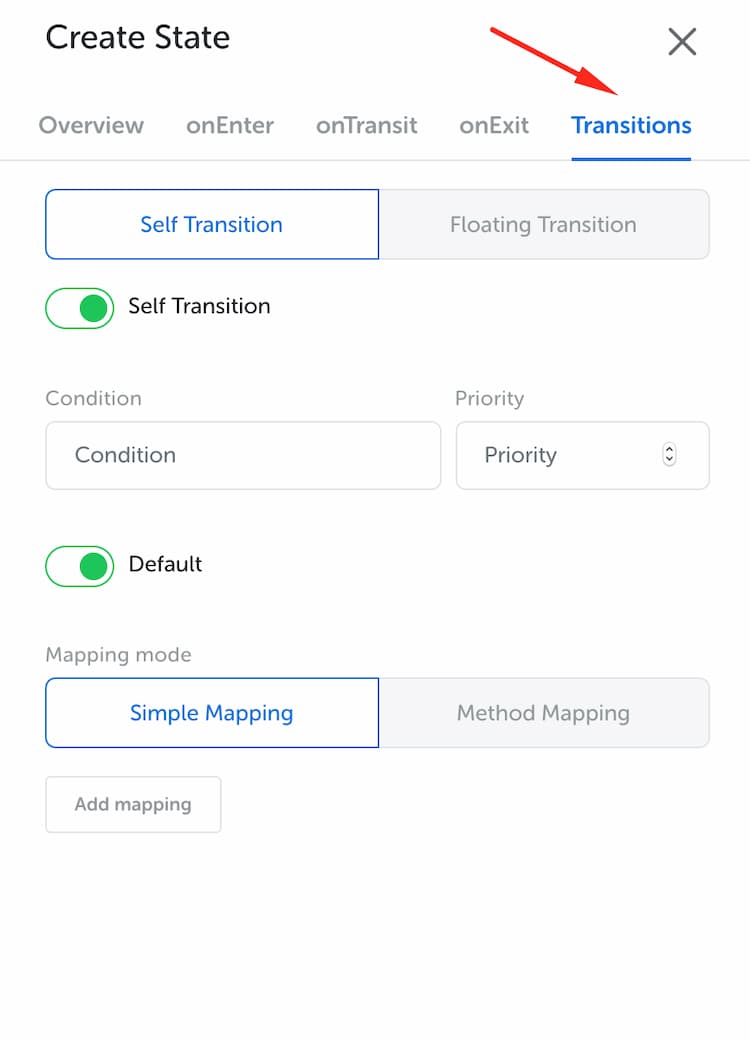The width and height of the screenshot is (750, 1041).
Task: Focus the Condition input field
Action: click(243, 455)
